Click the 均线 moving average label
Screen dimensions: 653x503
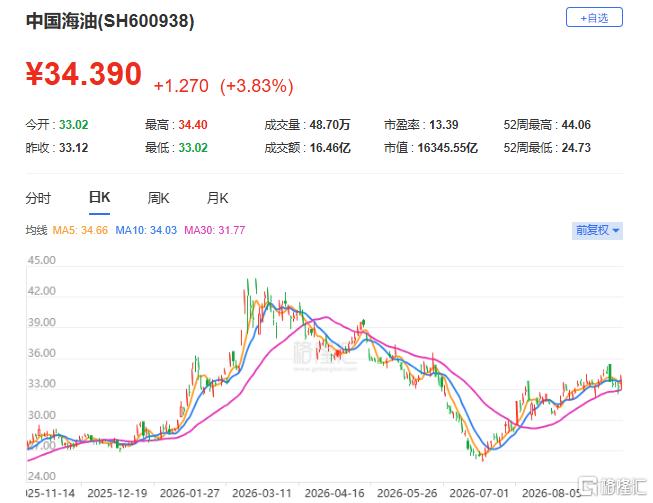[36, 230]
